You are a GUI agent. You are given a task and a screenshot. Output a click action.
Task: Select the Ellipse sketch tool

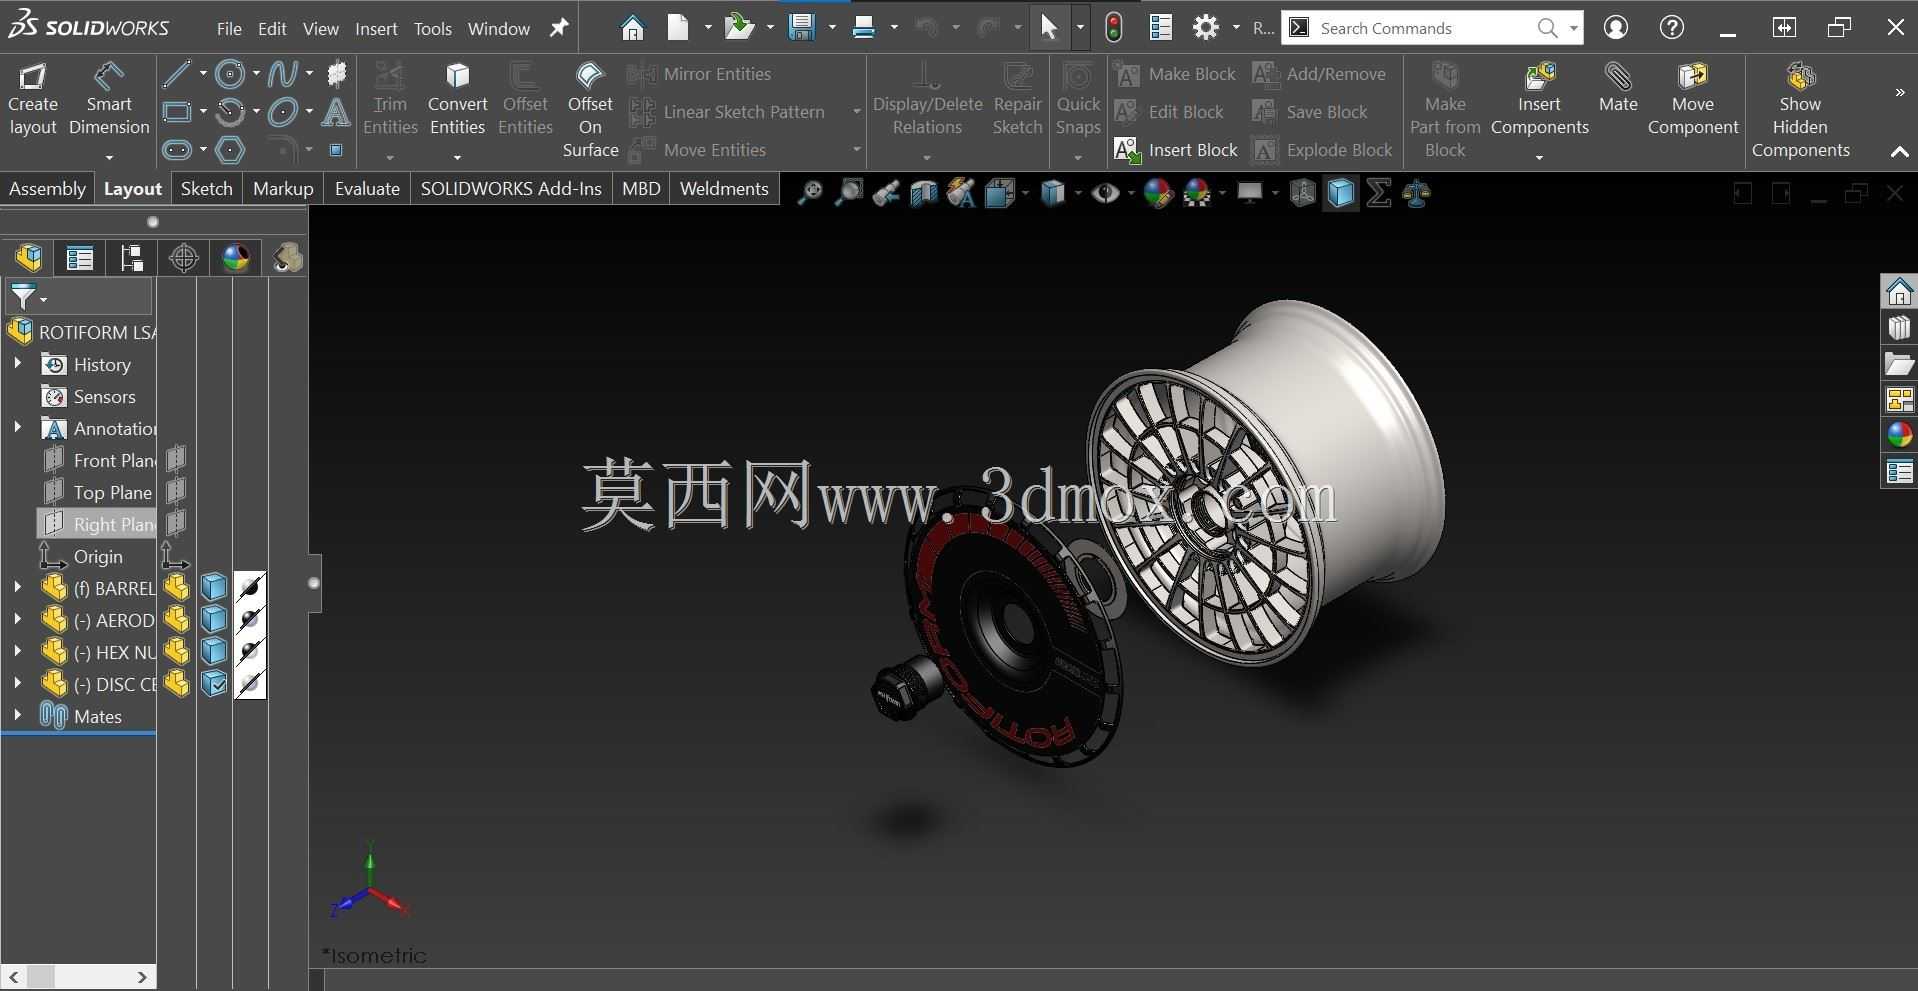point(283,111)
